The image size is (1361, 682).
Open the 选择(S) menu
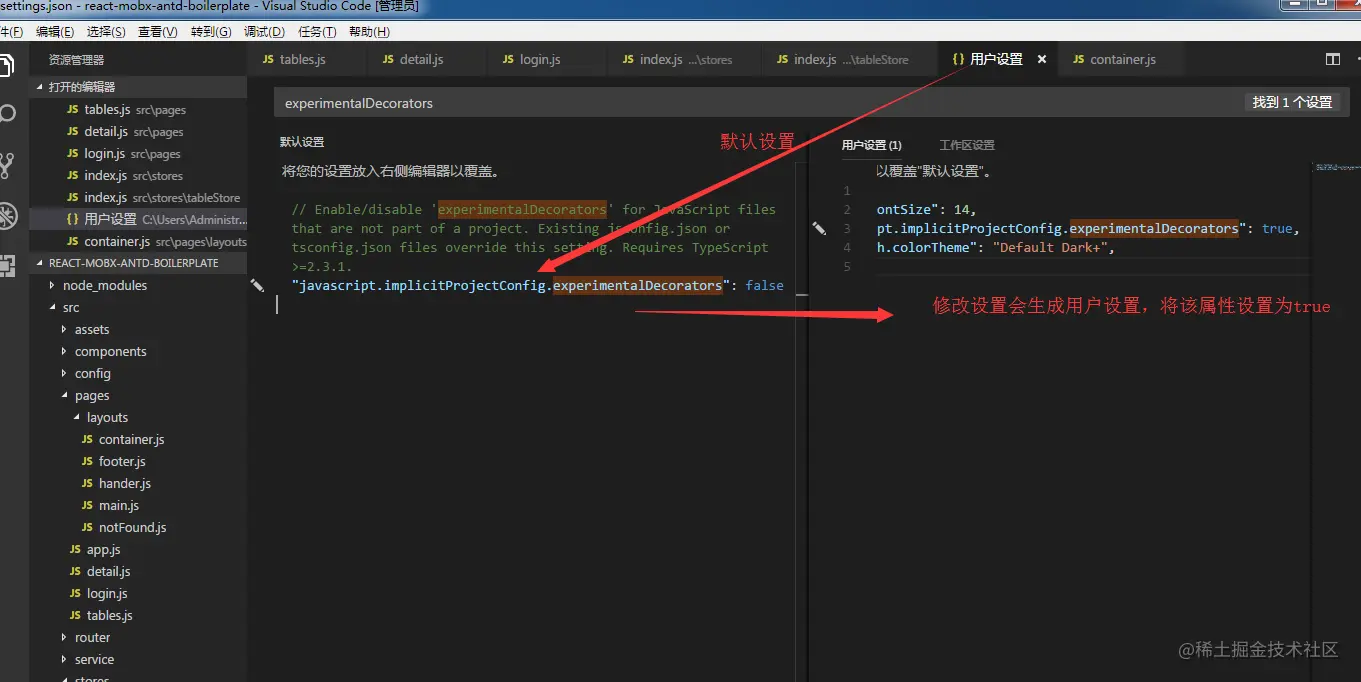pyautogui.click(x=106, y=32)
